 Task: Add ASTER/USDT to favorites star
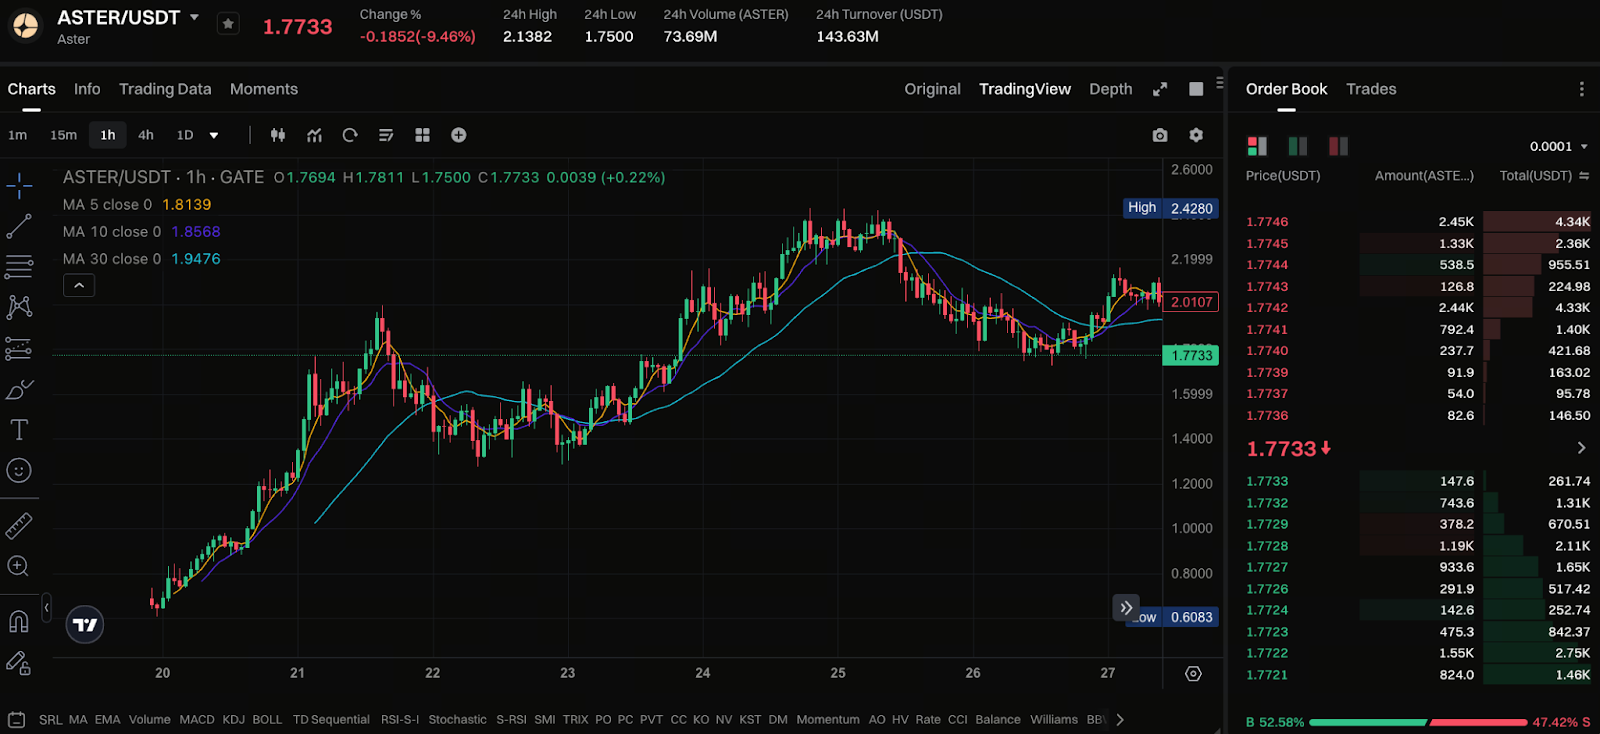(x=228, y=23)
